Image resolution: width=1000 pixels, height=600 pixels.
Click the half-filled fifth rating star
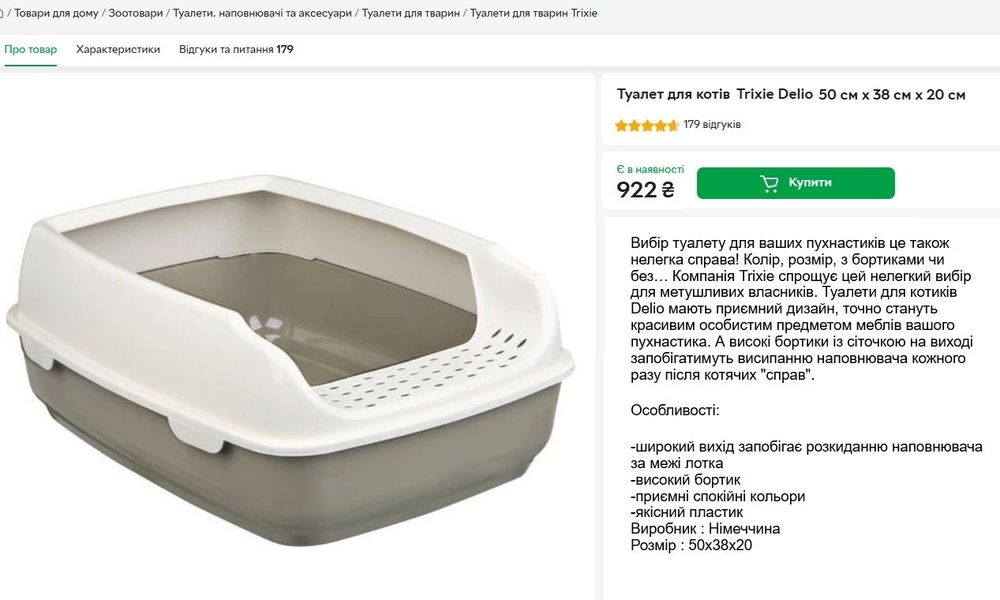pos(673,126)
